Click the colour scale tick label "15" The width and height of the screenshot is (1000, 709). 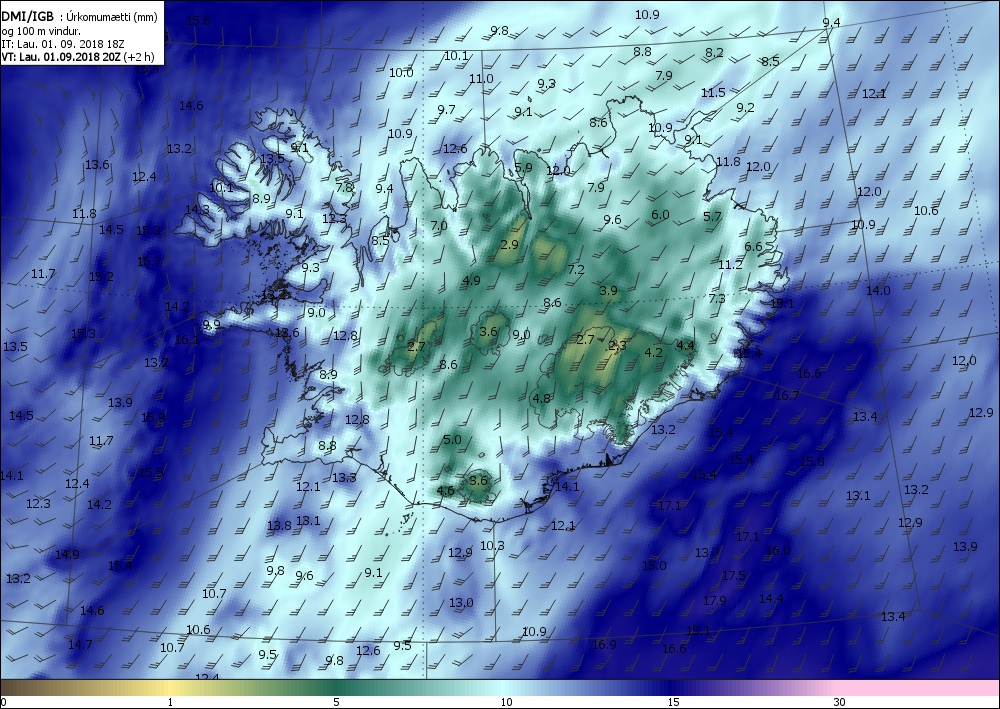[673, 702]
